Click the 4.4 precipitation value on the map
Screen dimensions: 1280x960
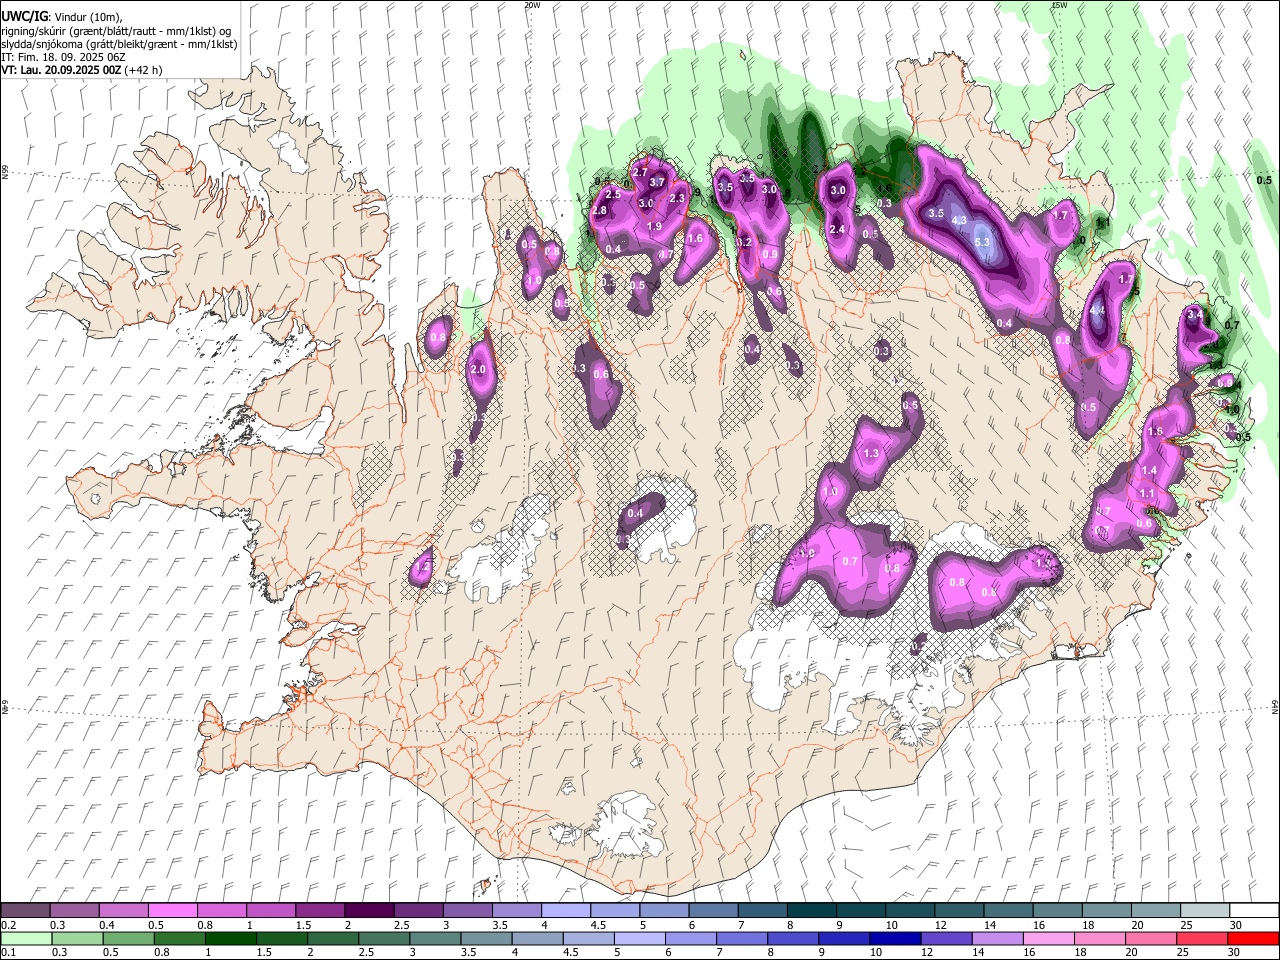point(1097,310)
